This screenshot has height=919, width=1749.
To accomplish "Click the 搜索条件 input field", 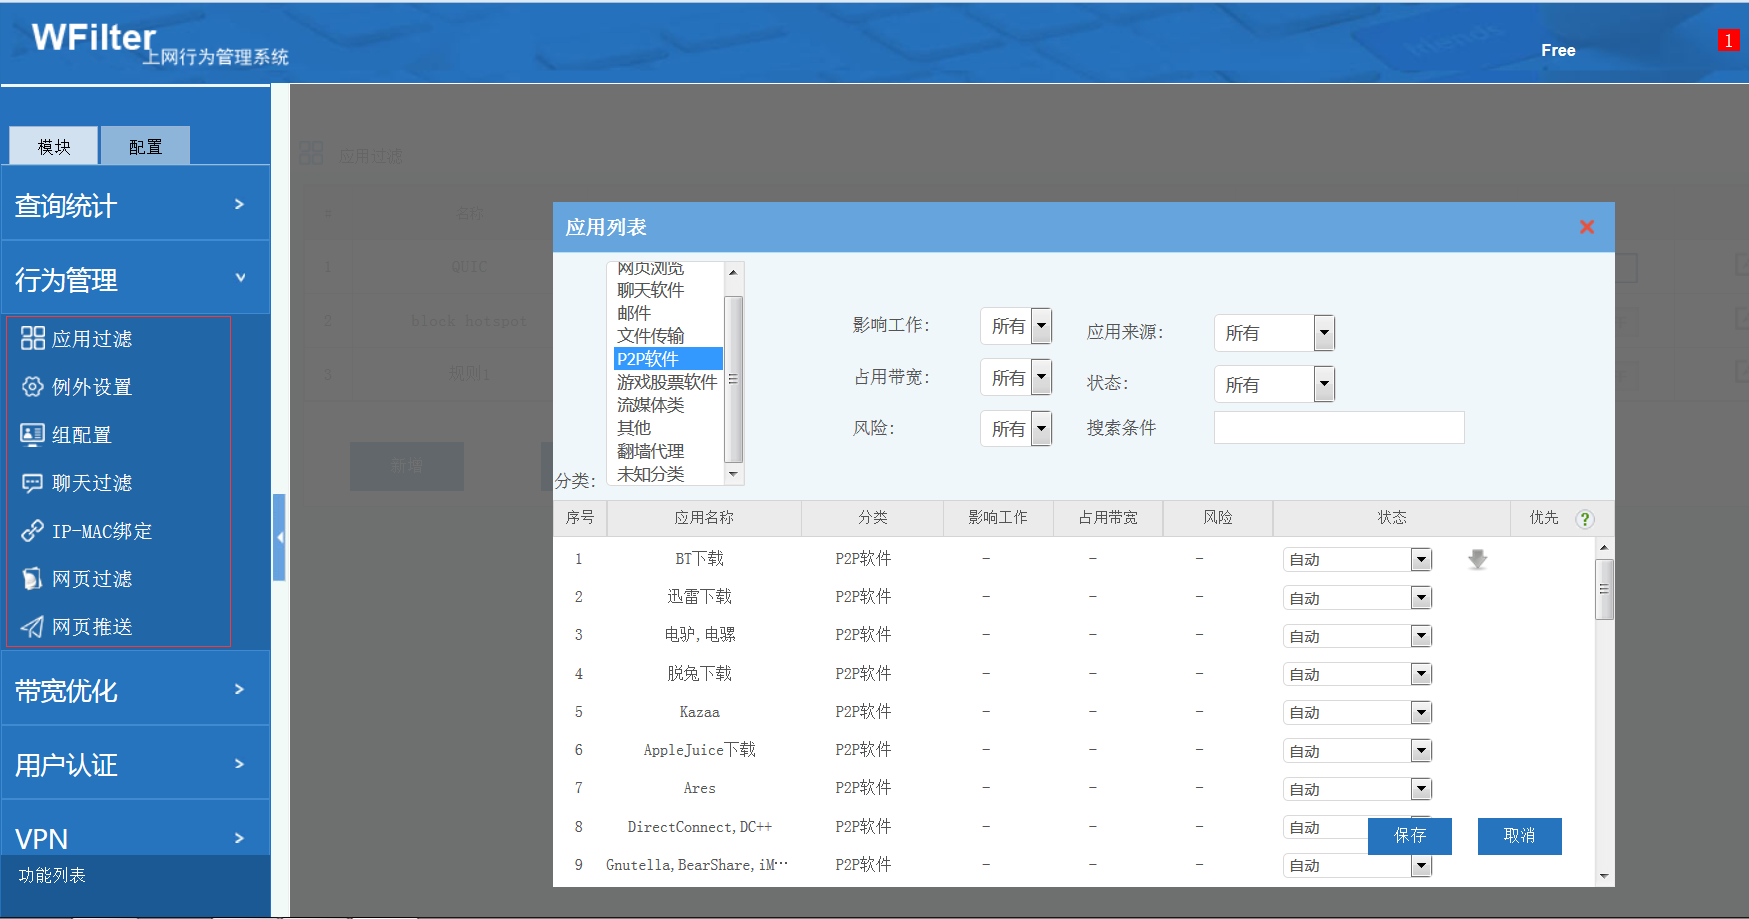I will tap(1338, 428).
